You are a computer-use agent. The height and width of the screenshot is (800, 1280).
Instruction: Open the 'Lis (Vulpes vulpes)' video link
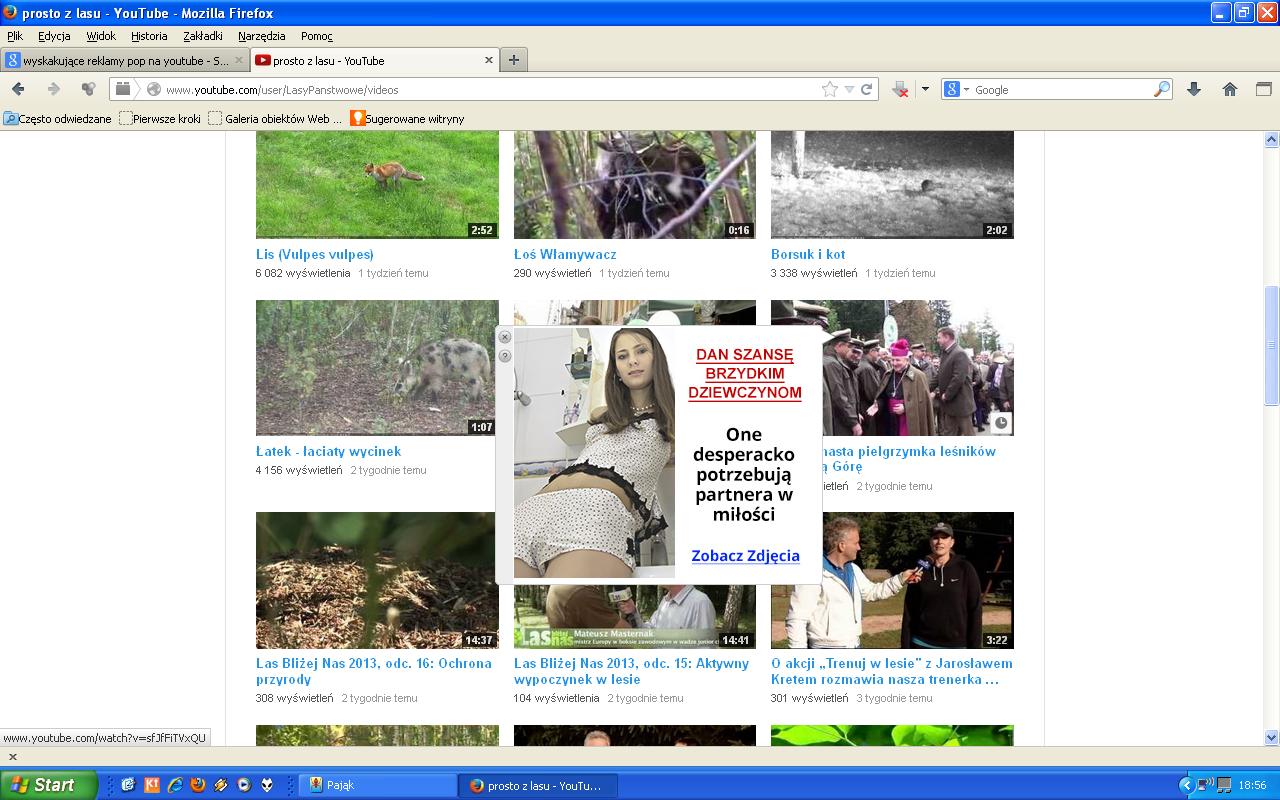(314, 254)
